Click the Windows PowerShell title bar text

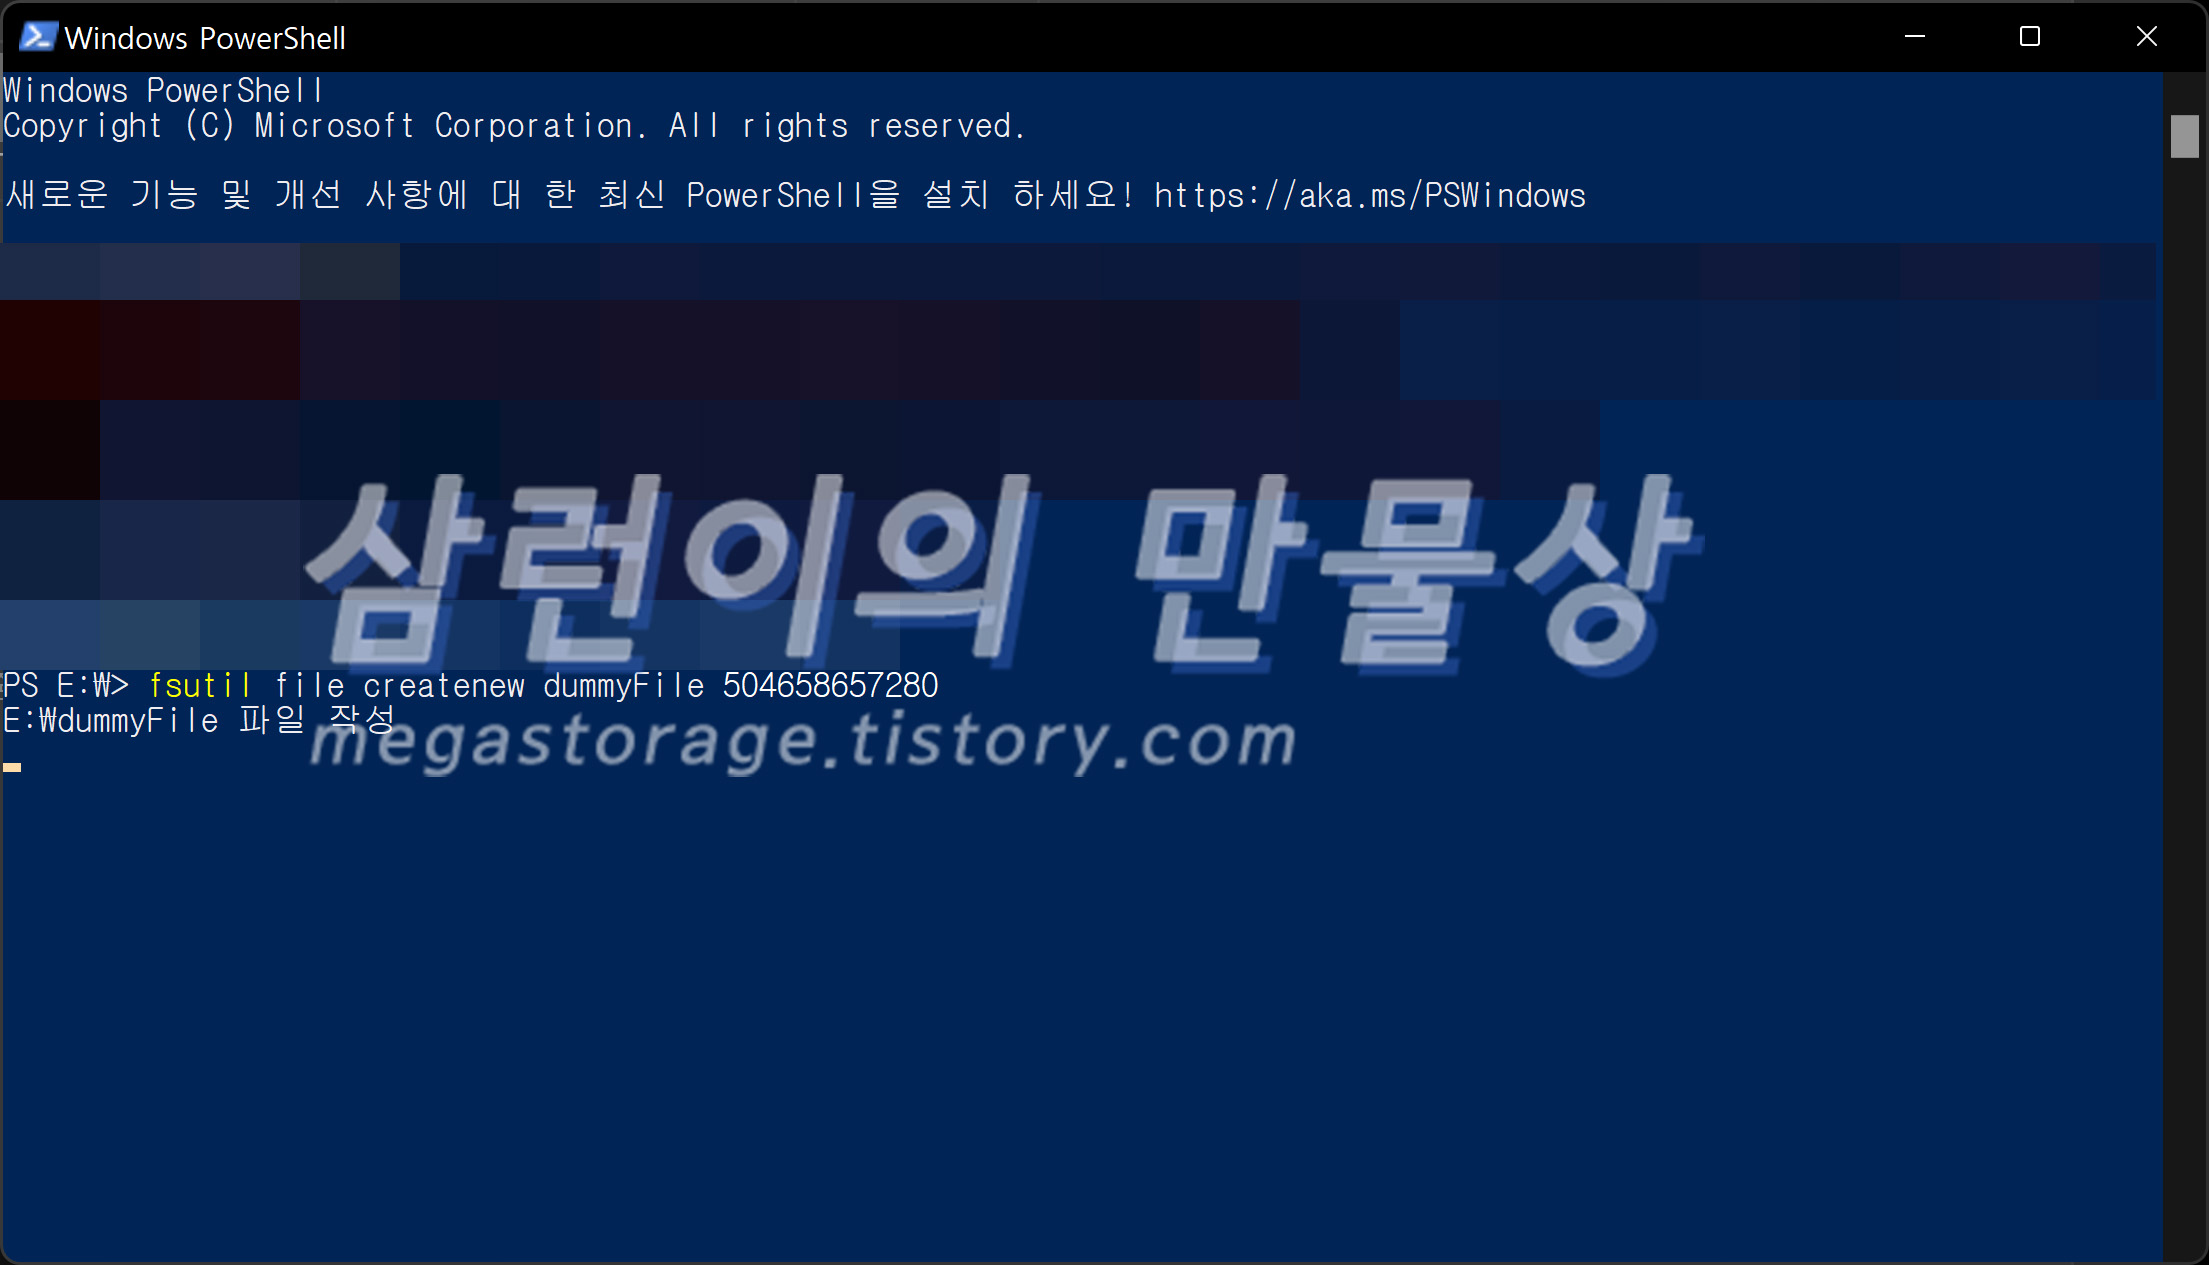[x=205, y=38]
